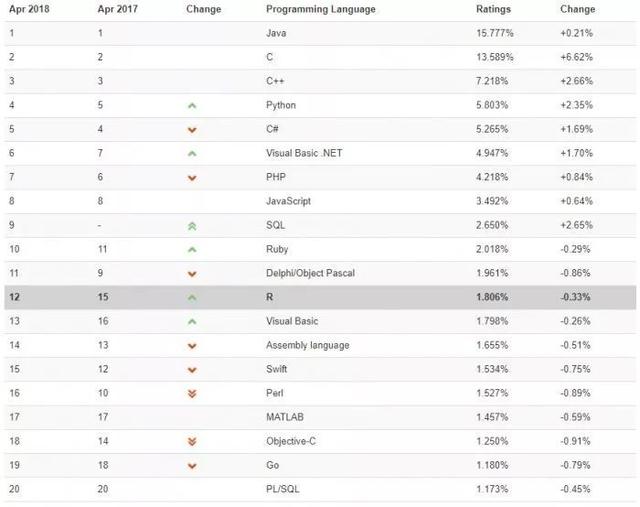Click the green up arrow in Ruby row
This screenshot has height=507, width=640.
[x=192, y=249]
